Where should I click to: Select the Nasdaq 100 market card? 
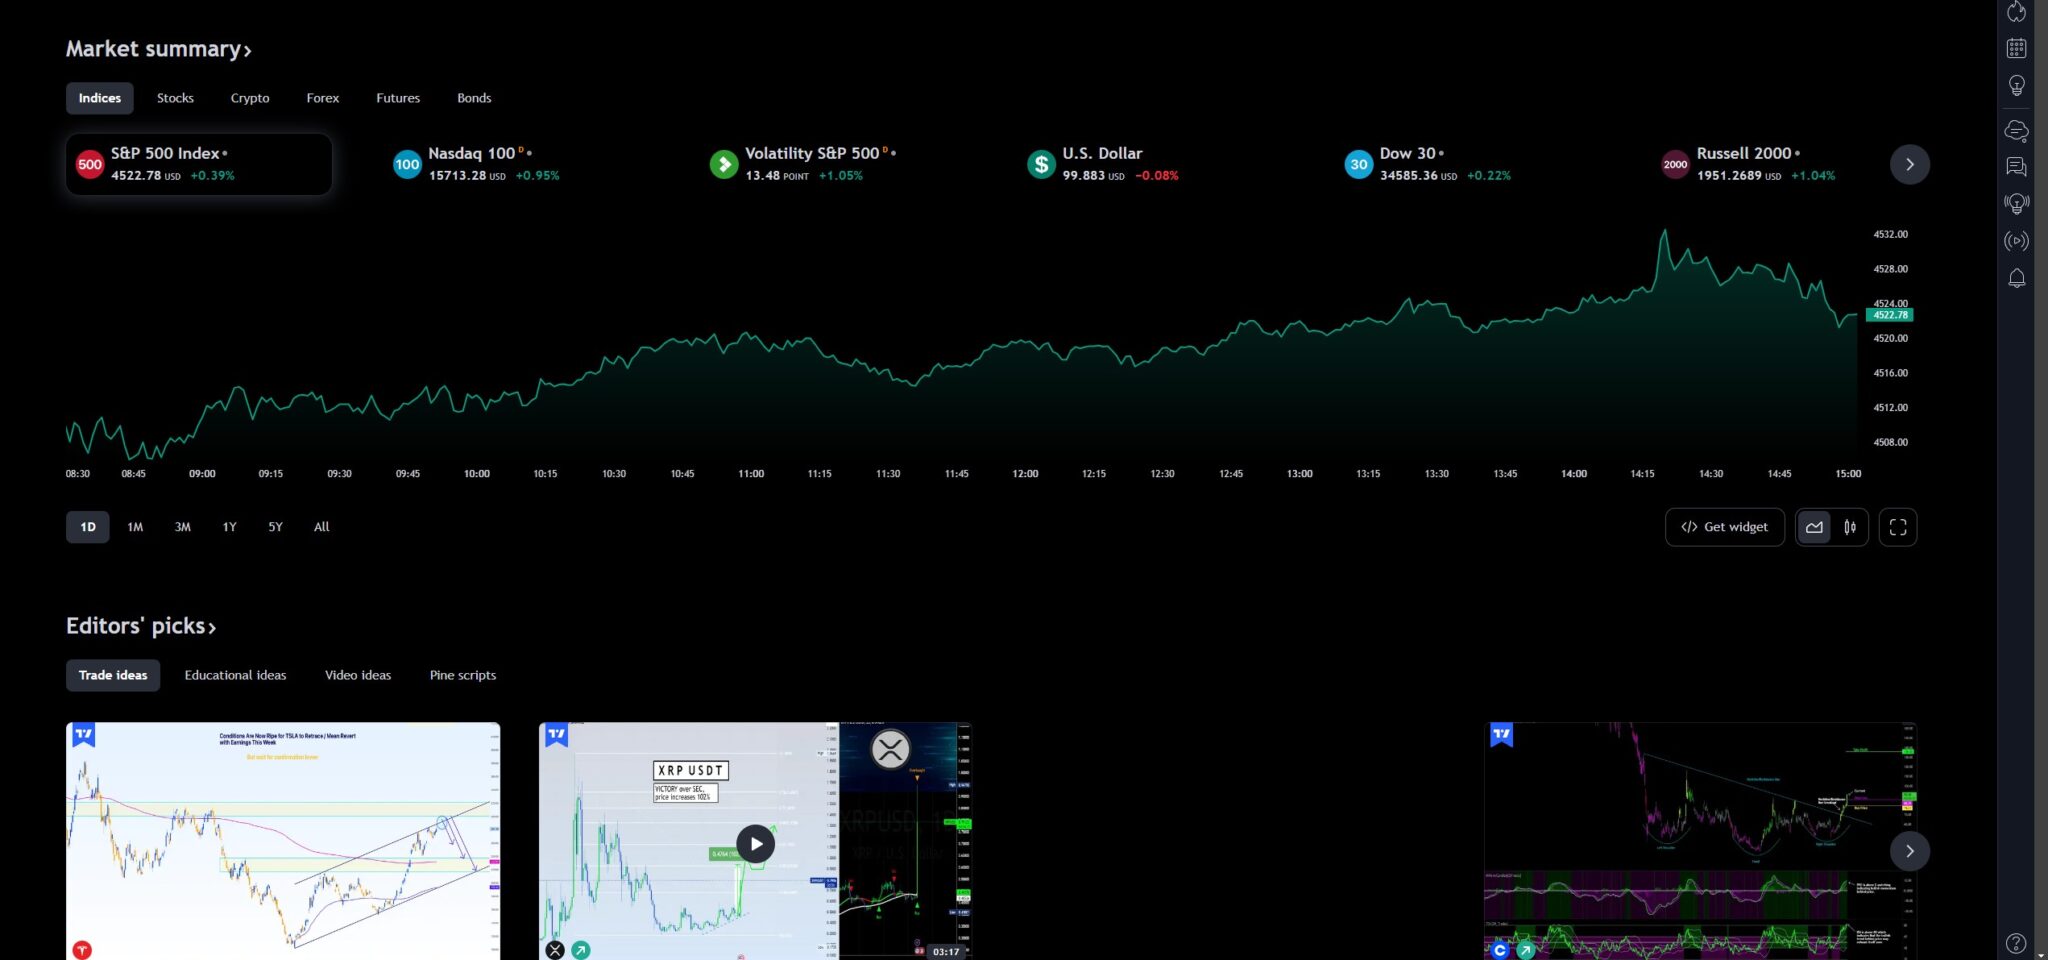coord(478,164)
